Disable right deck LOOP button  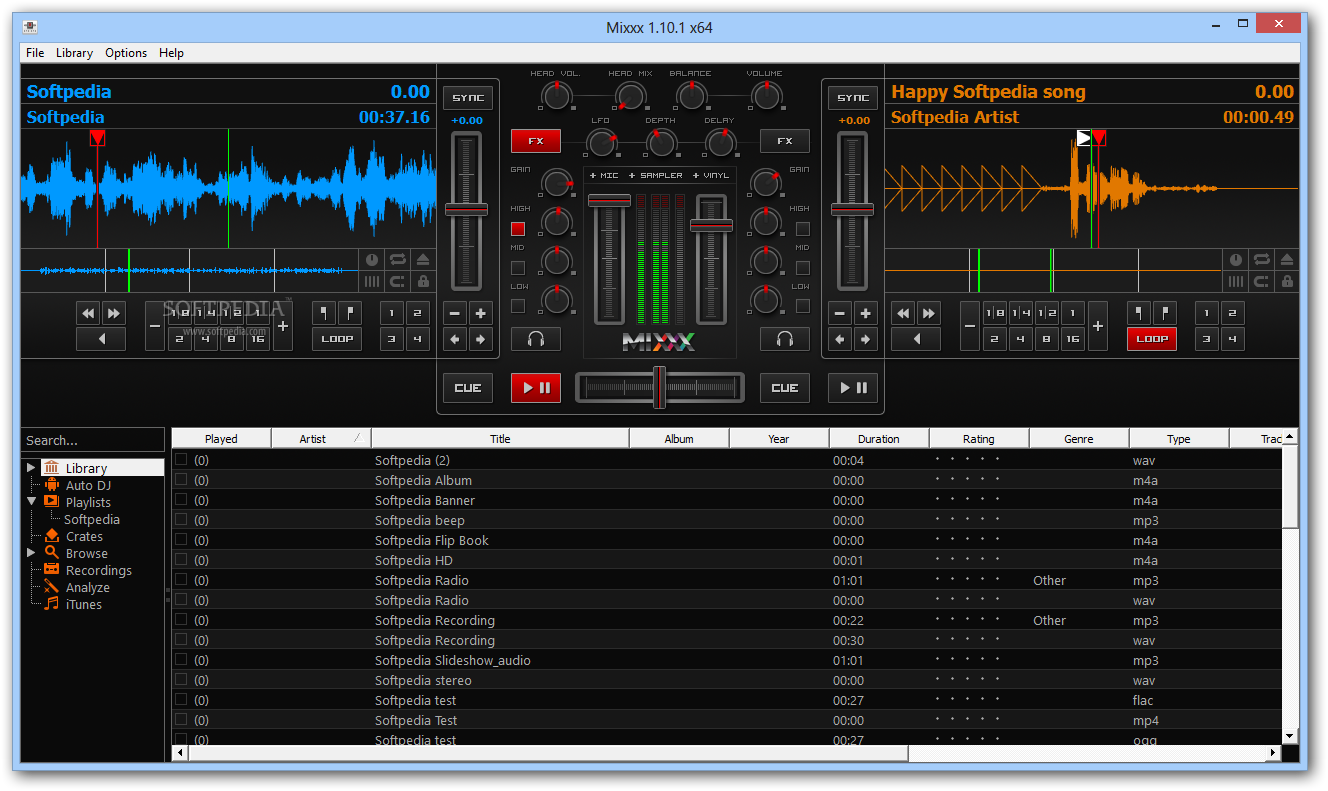[x=1151, y=339]
